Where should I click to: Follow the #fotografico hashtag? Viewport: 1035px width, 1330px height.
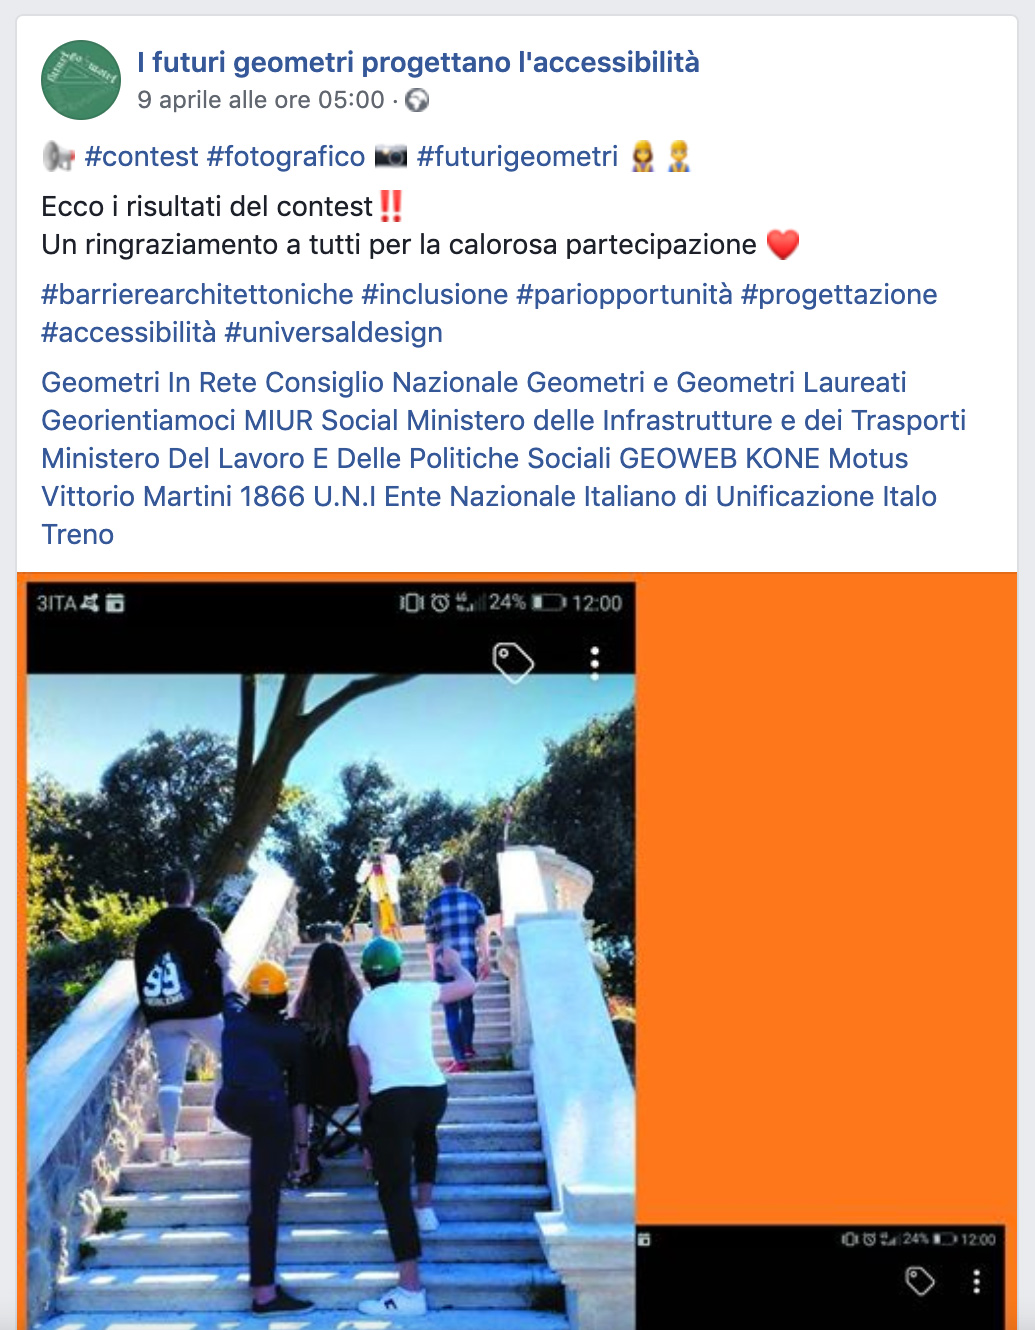[286, 157]
